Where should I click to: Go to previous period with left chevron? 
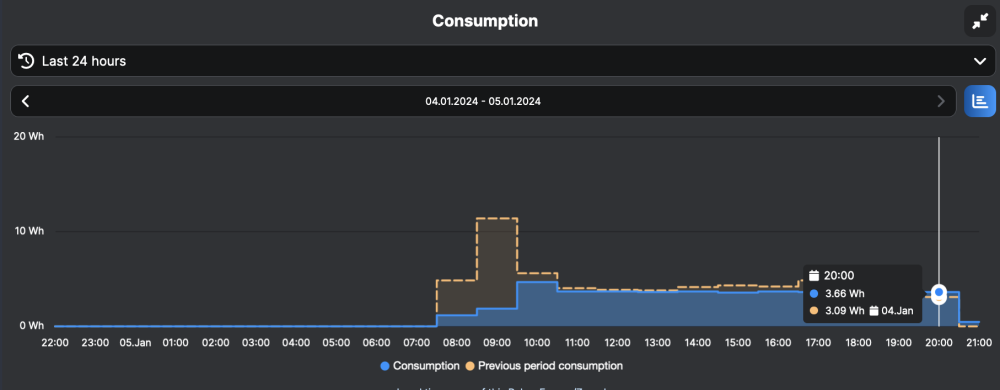(x=26, y=101)
